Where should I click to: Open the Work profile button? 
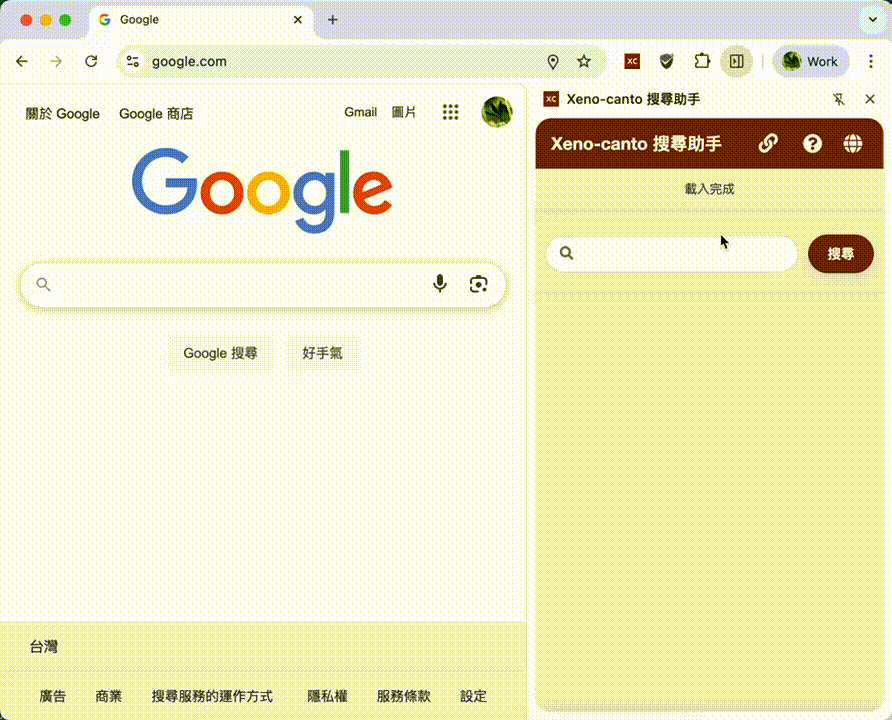[x=811, y=61]
